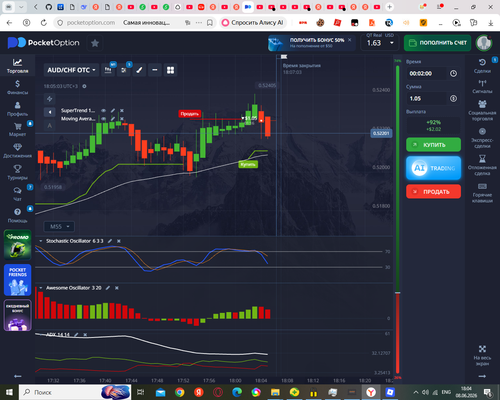
Task: Open the chart type settings icon
Action: point(108,70)
